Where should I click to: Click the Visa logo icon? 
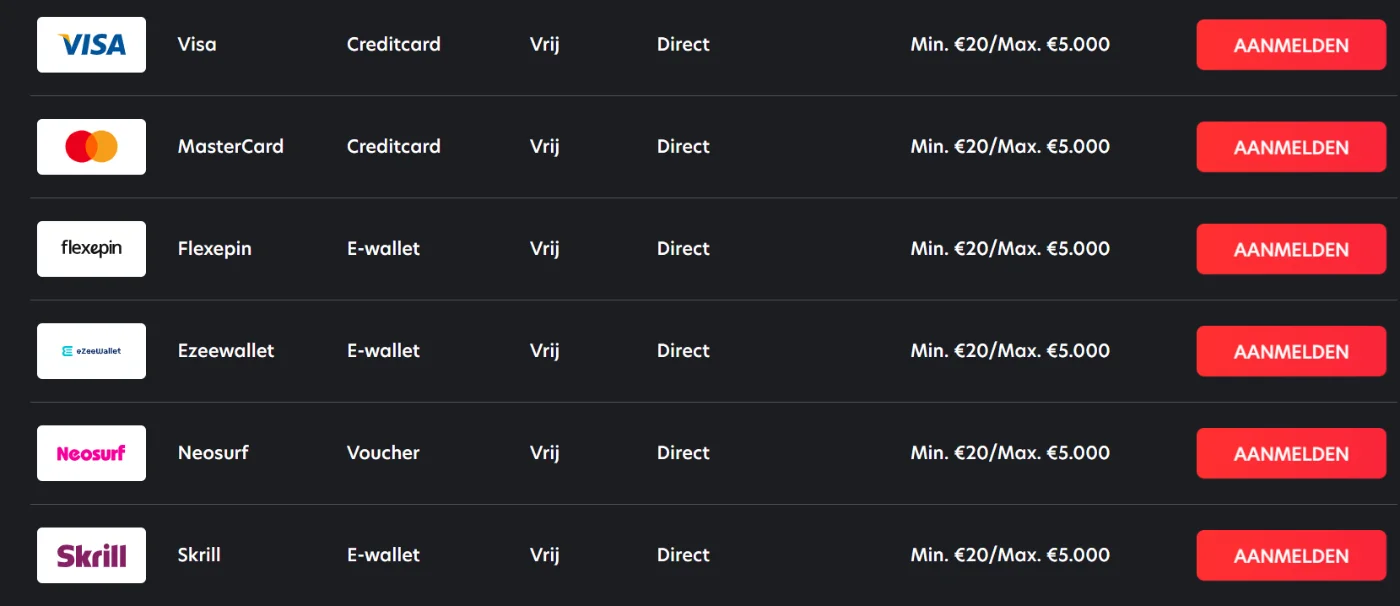pos(91,45)
